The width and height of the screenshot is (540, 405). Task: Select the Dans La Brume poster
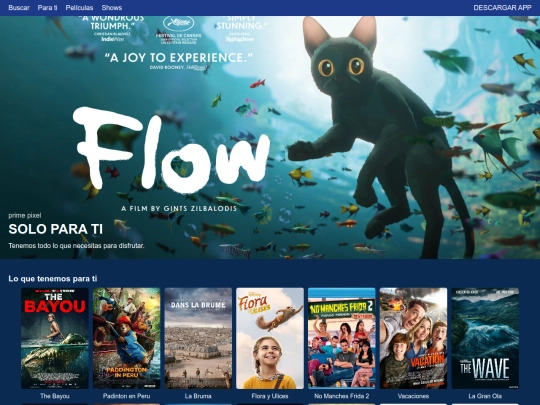click(198, 338)
